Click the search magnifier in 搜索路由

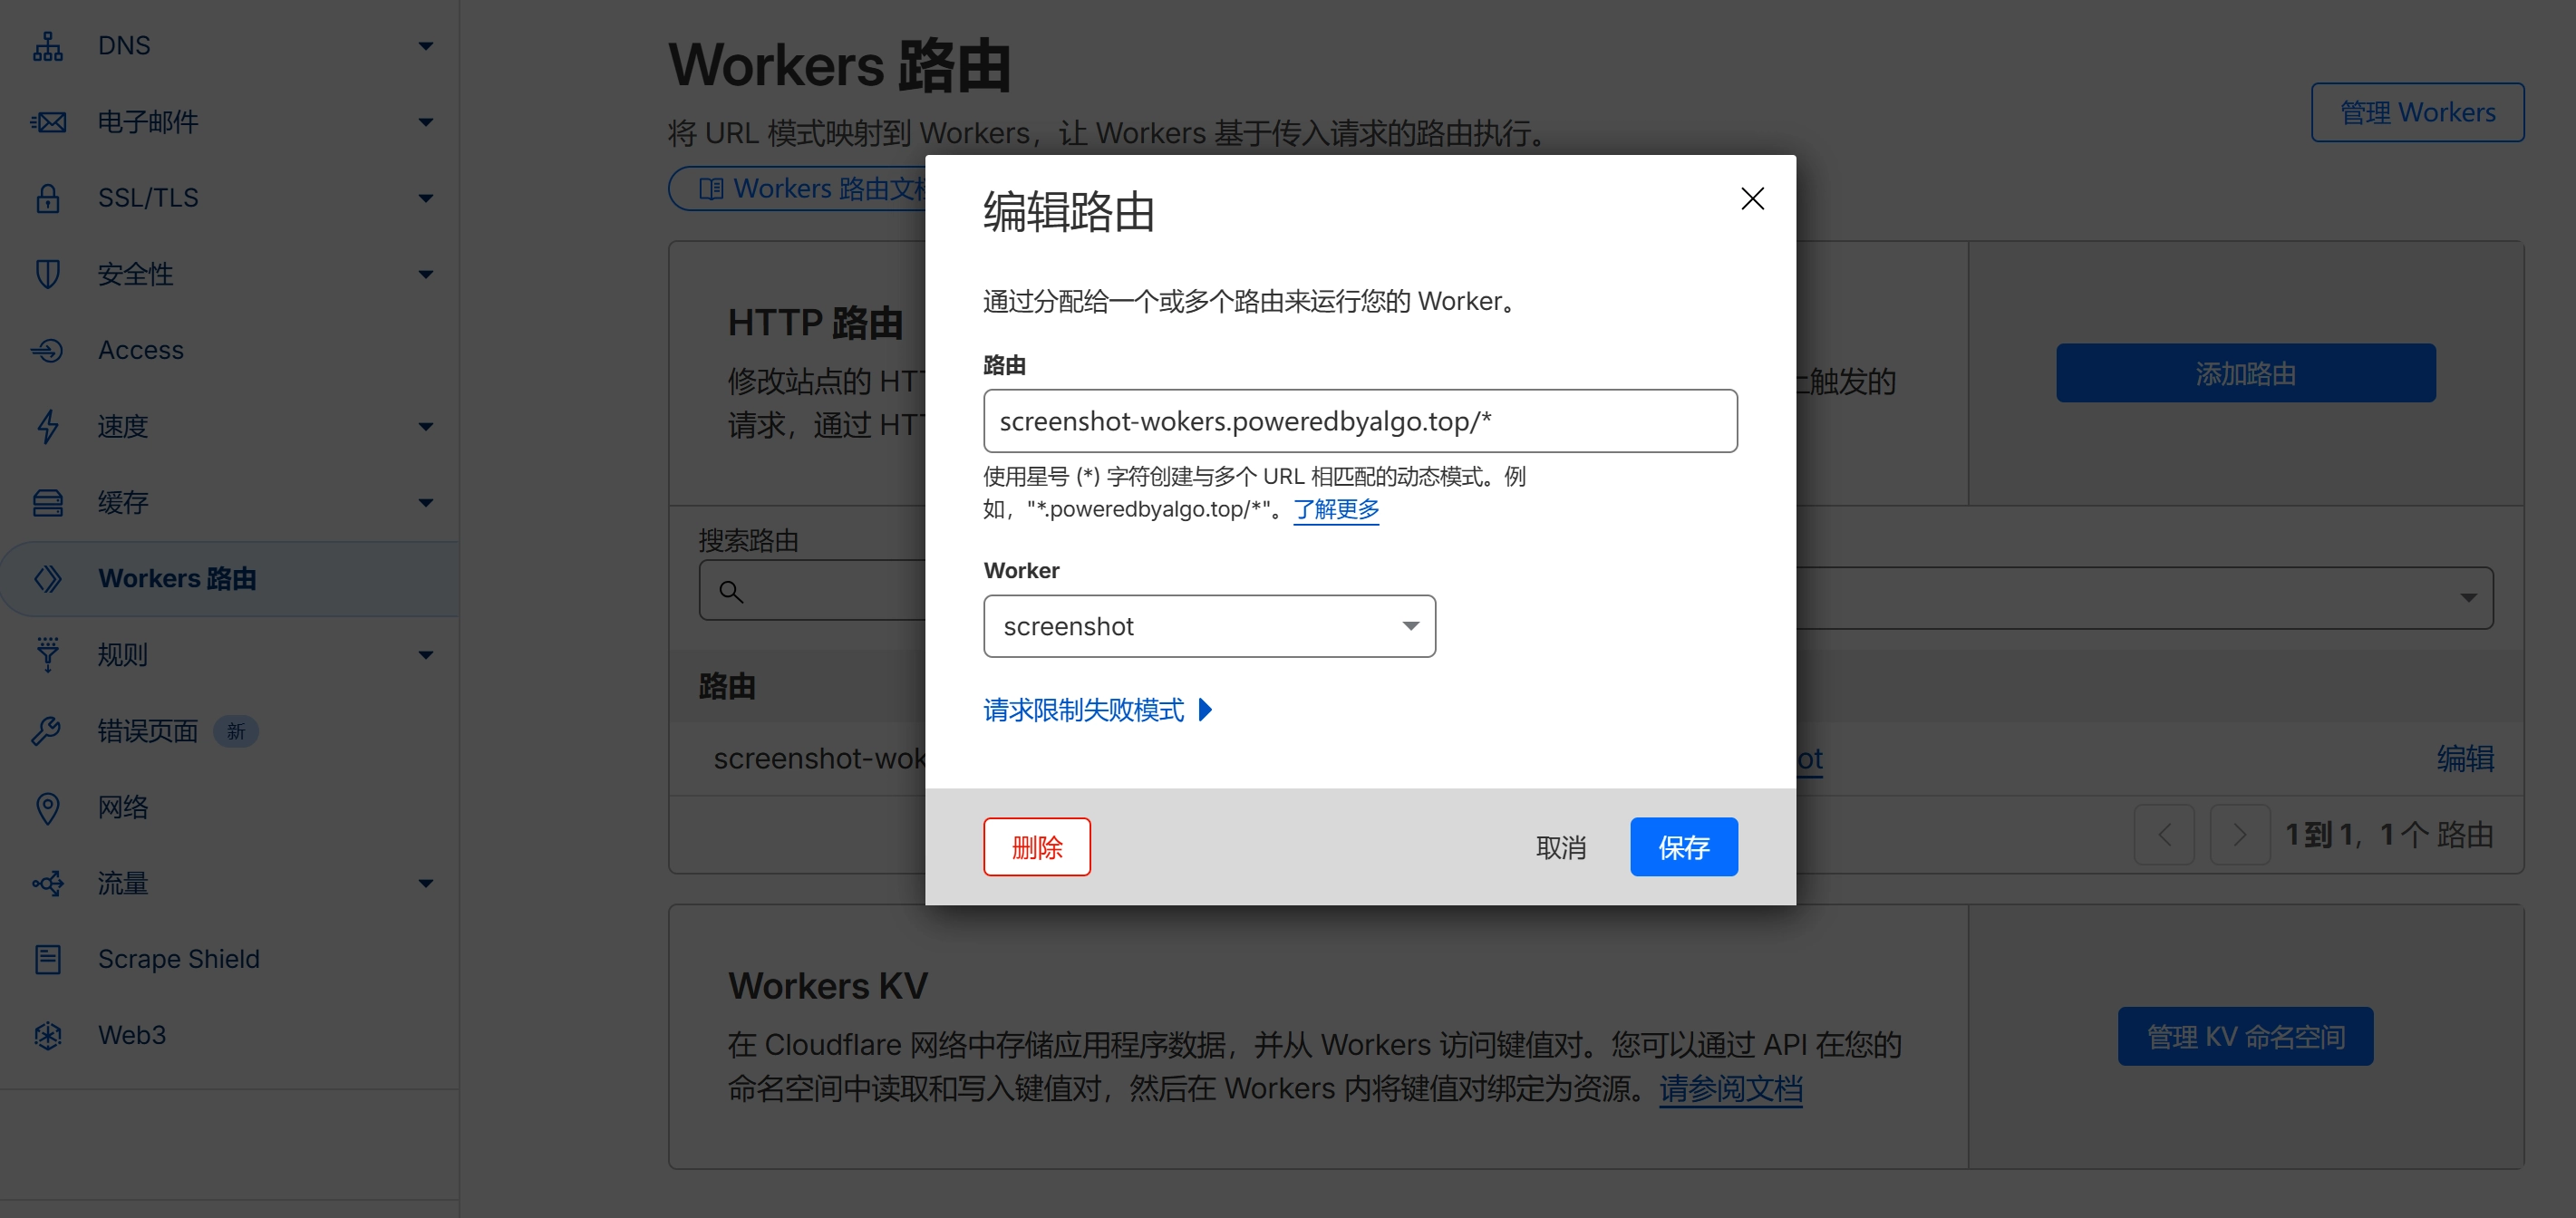click(731, 591)
